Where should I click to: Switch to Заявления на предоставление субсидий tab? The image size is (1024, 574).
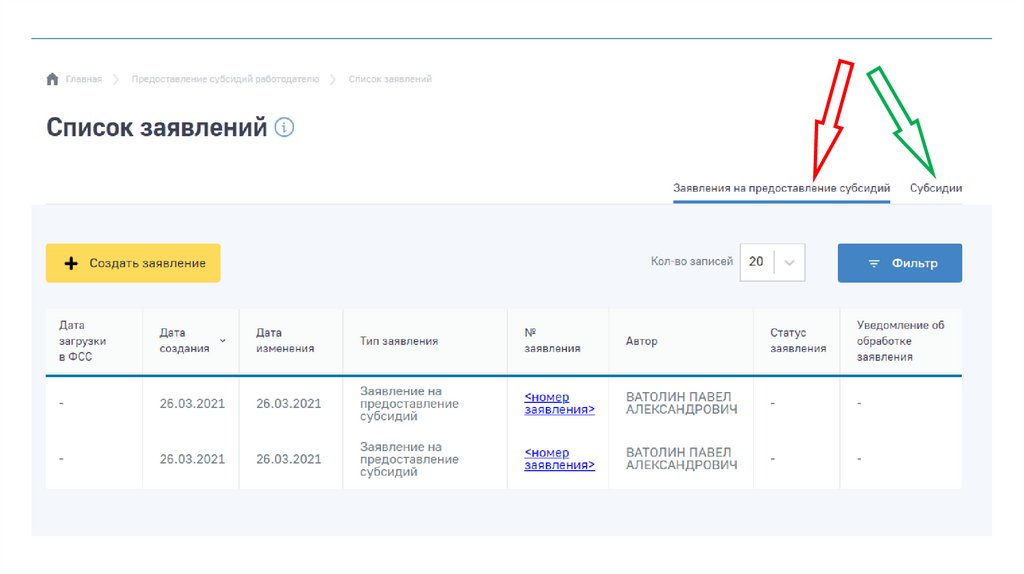[781, 188]
